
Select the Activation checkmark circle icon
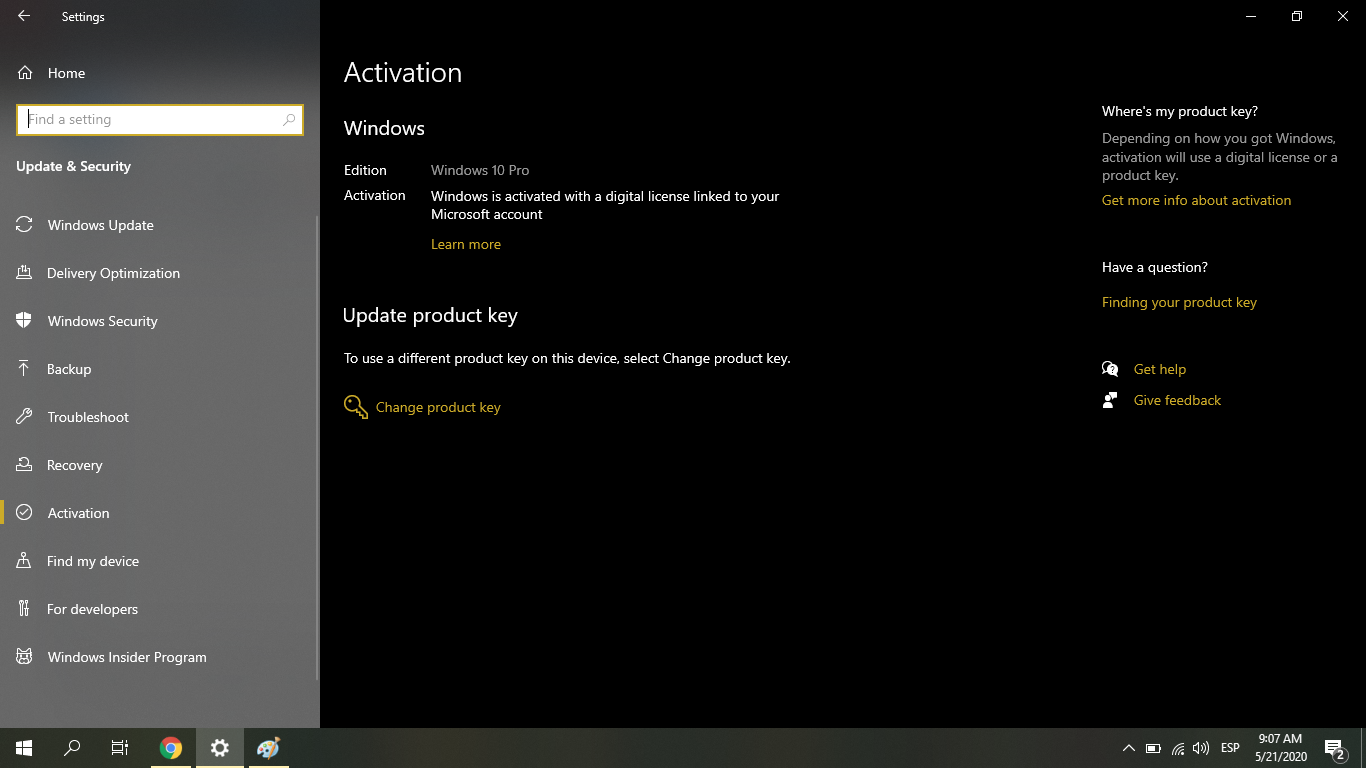[24, 513]
